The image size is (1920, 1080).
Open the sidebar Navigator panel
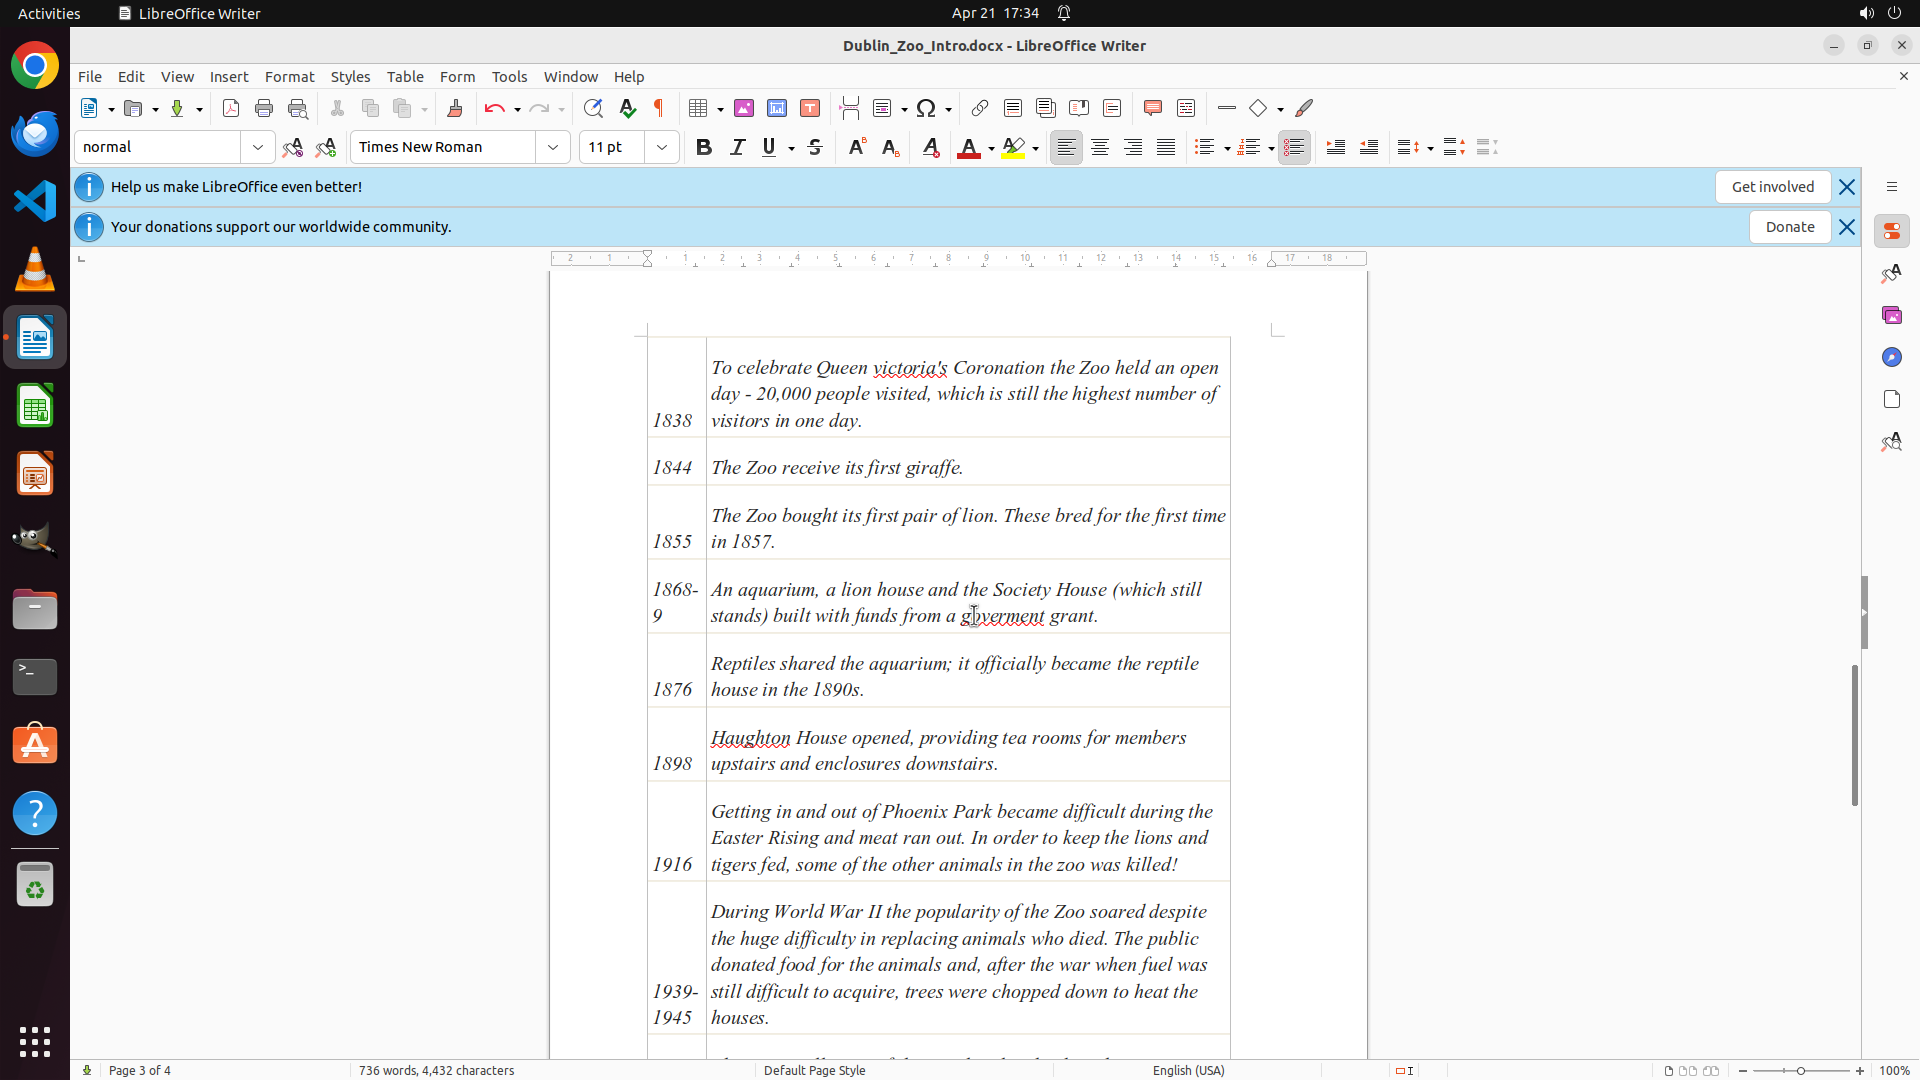coord(1891,357)
